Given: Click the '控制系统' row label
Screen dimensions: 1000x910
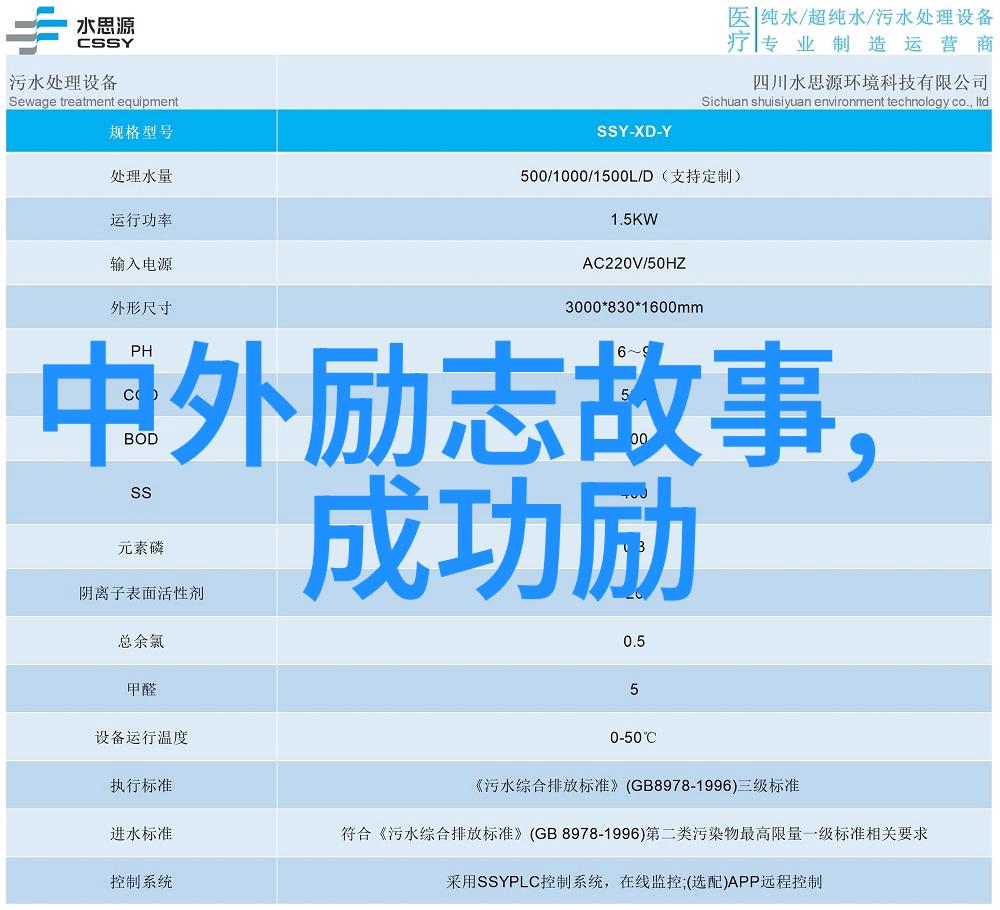Looking at the screenshot, I should click(x=141, y=882).
